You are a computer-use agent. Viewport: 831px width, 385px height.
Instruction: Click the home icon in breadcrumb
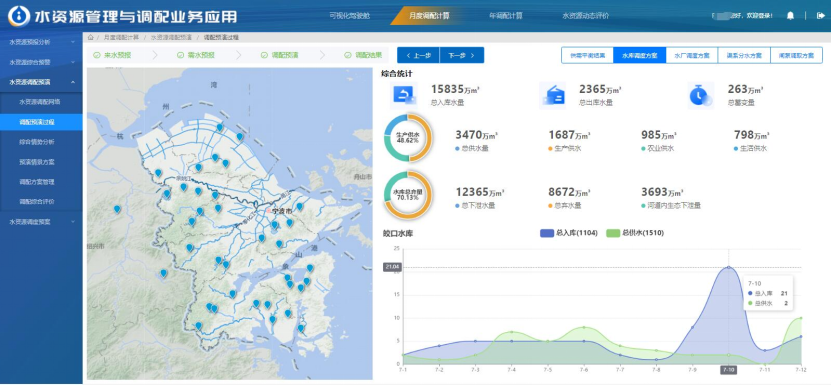coord(91,38)
